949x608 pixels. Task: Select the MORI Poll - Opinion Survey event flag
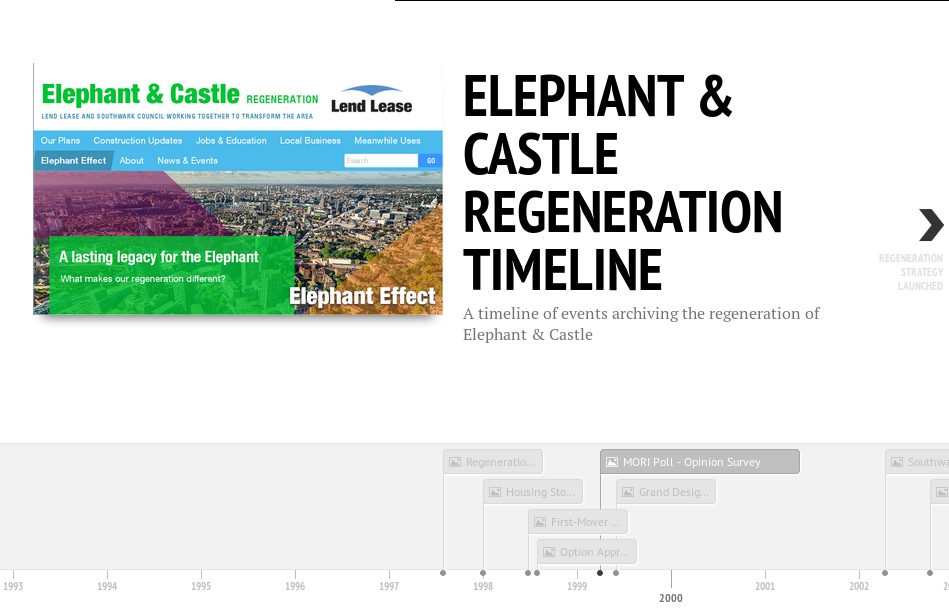(700, 462)
